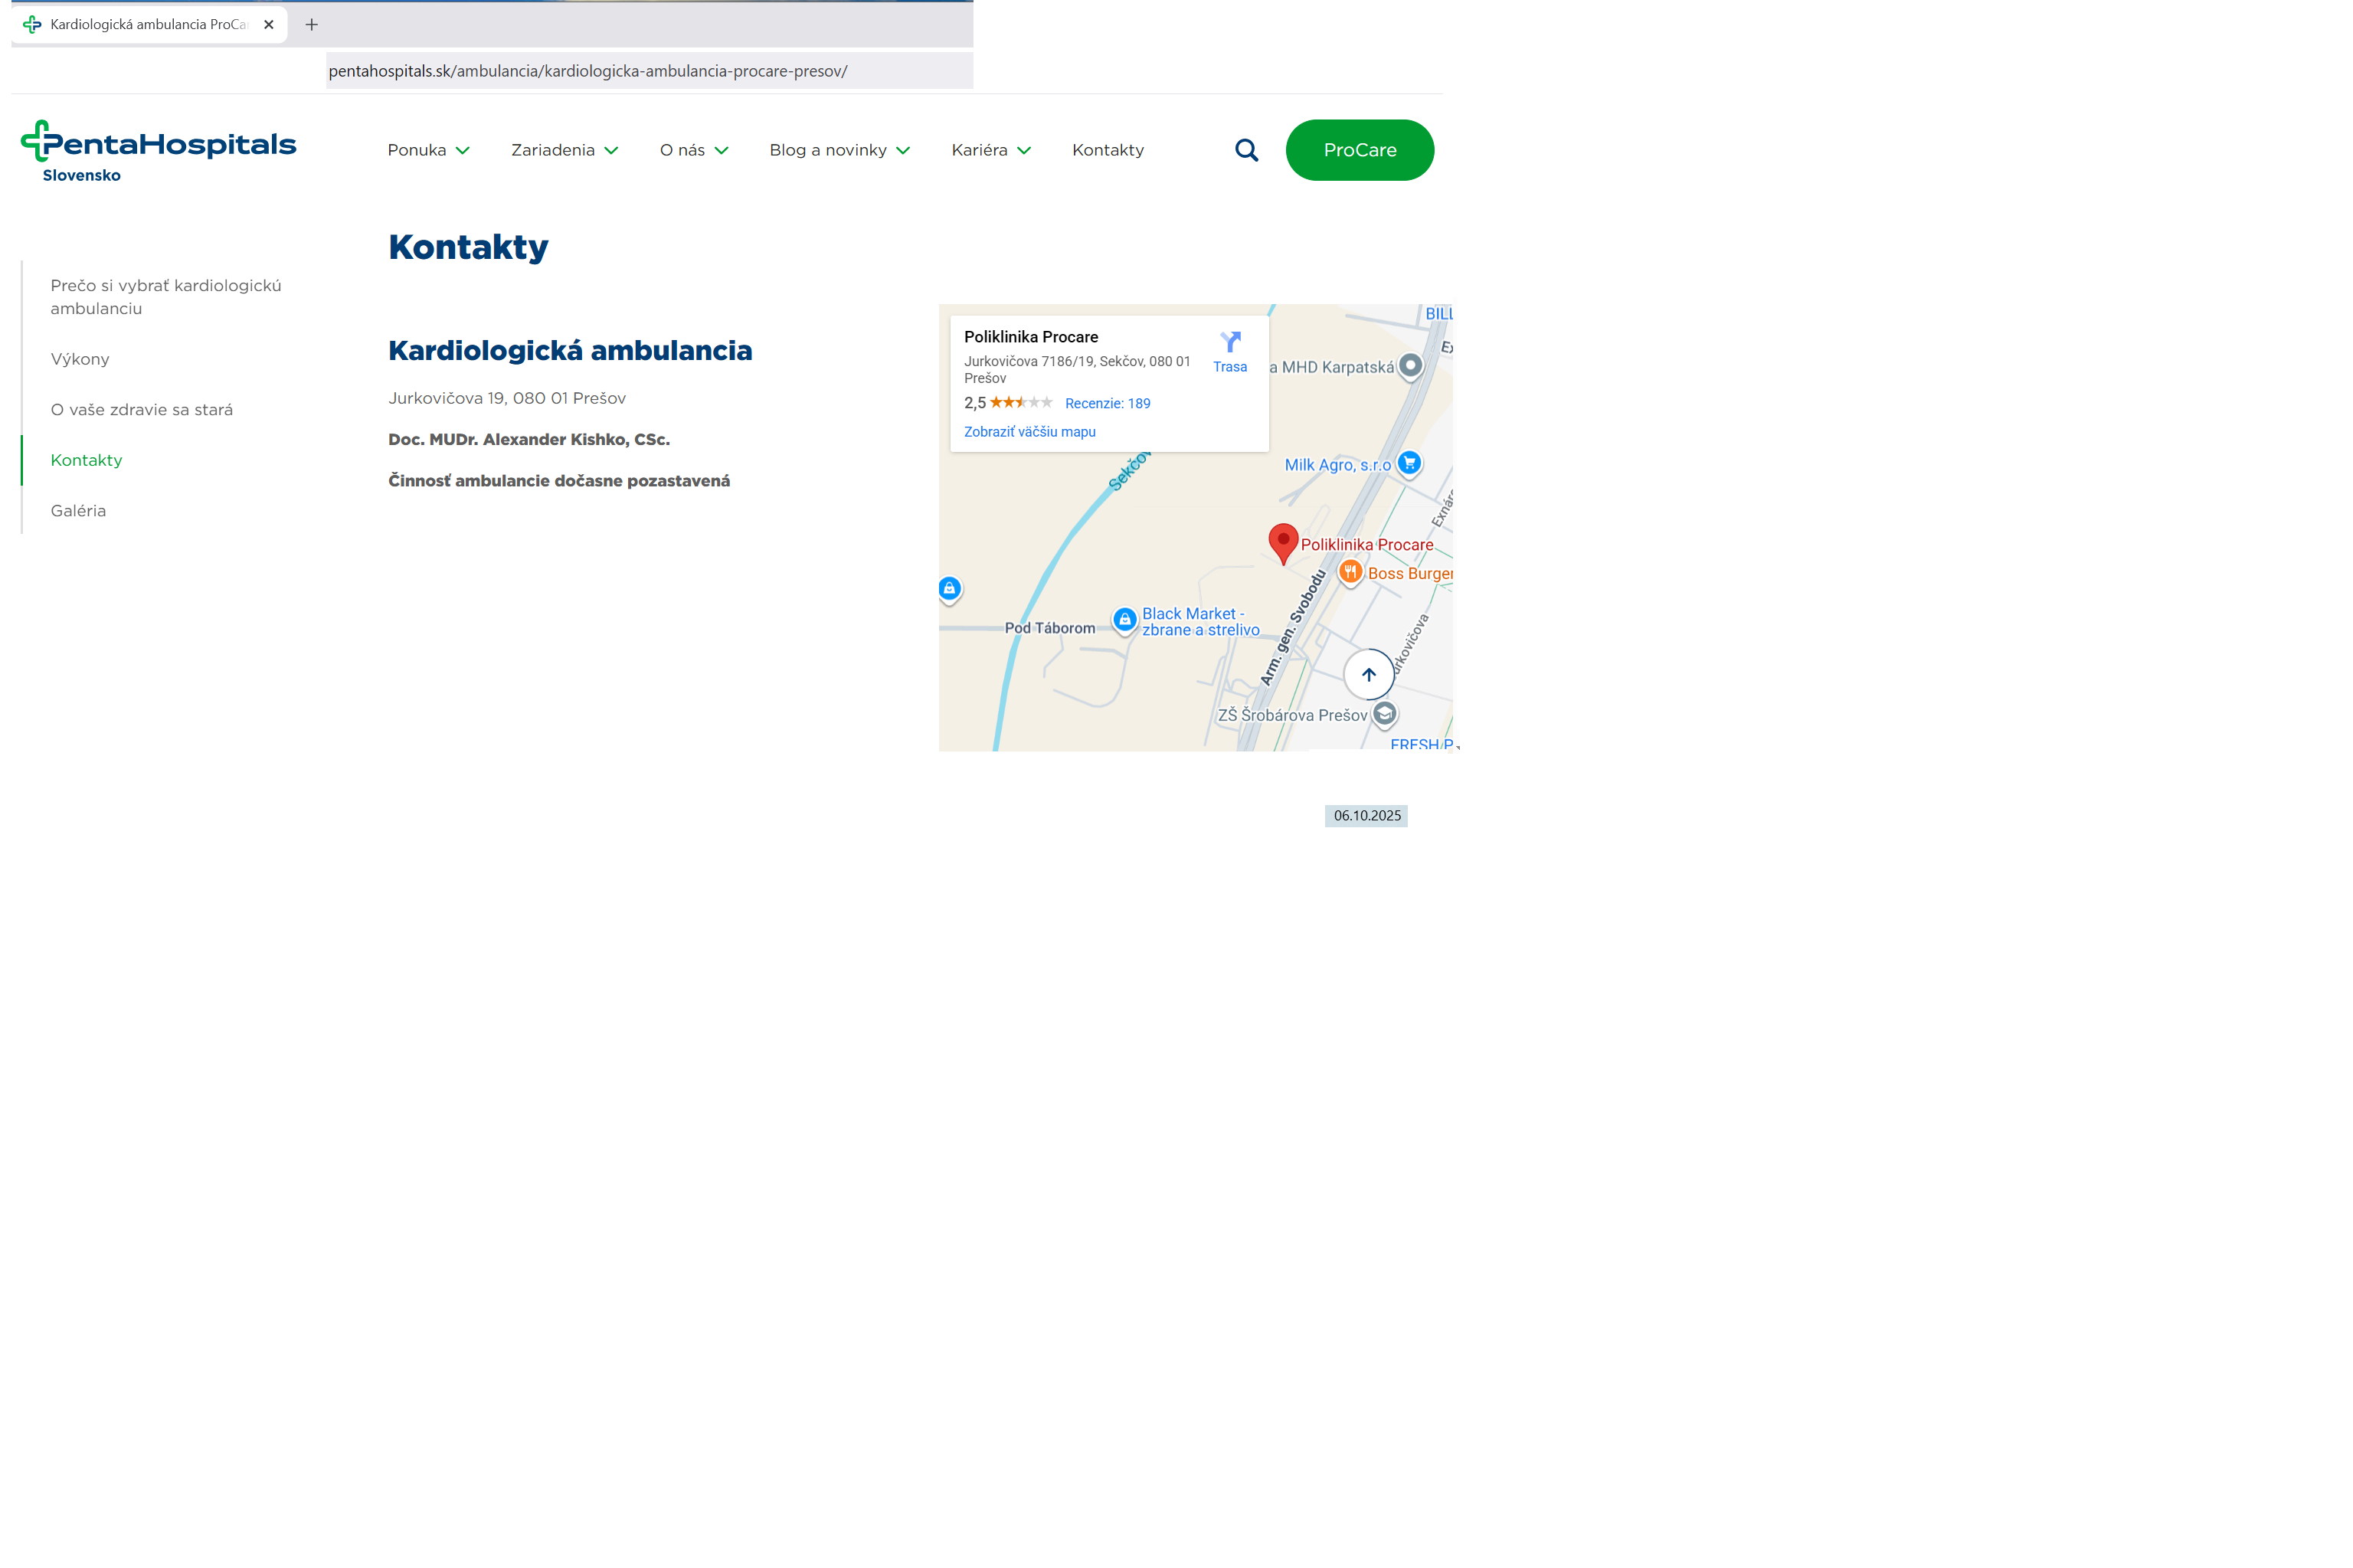The height and width of the screenshot is (1568, 2353).
Task: Click the Black Market shop marker icon
Action: (1125, 620)
